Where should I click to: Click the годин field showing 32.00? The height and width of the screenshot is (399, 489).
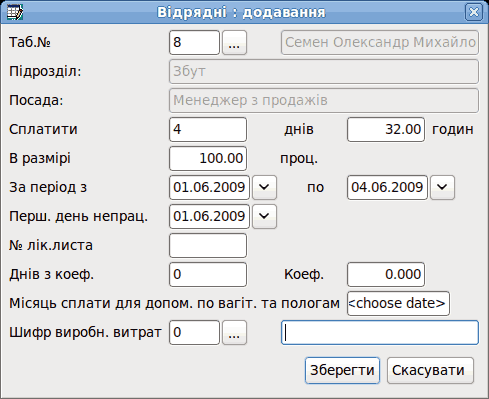(386, 129)
